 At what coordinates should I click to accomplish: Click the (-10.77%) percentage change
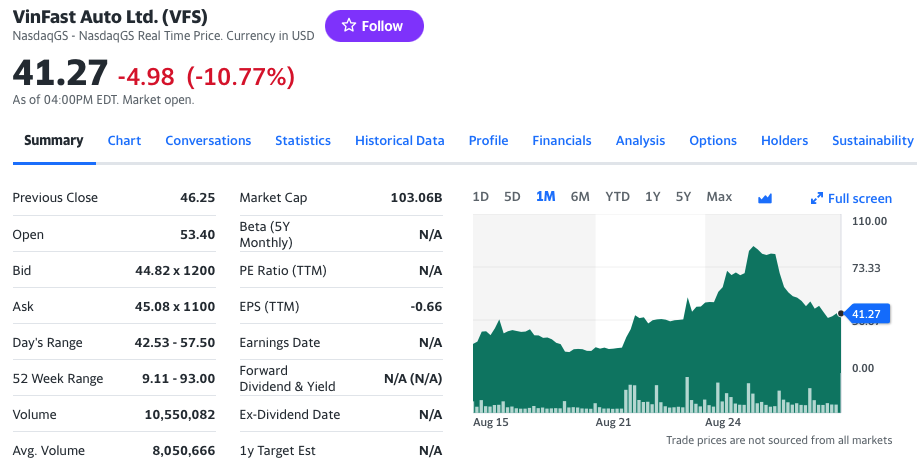(x=241, y=77)
